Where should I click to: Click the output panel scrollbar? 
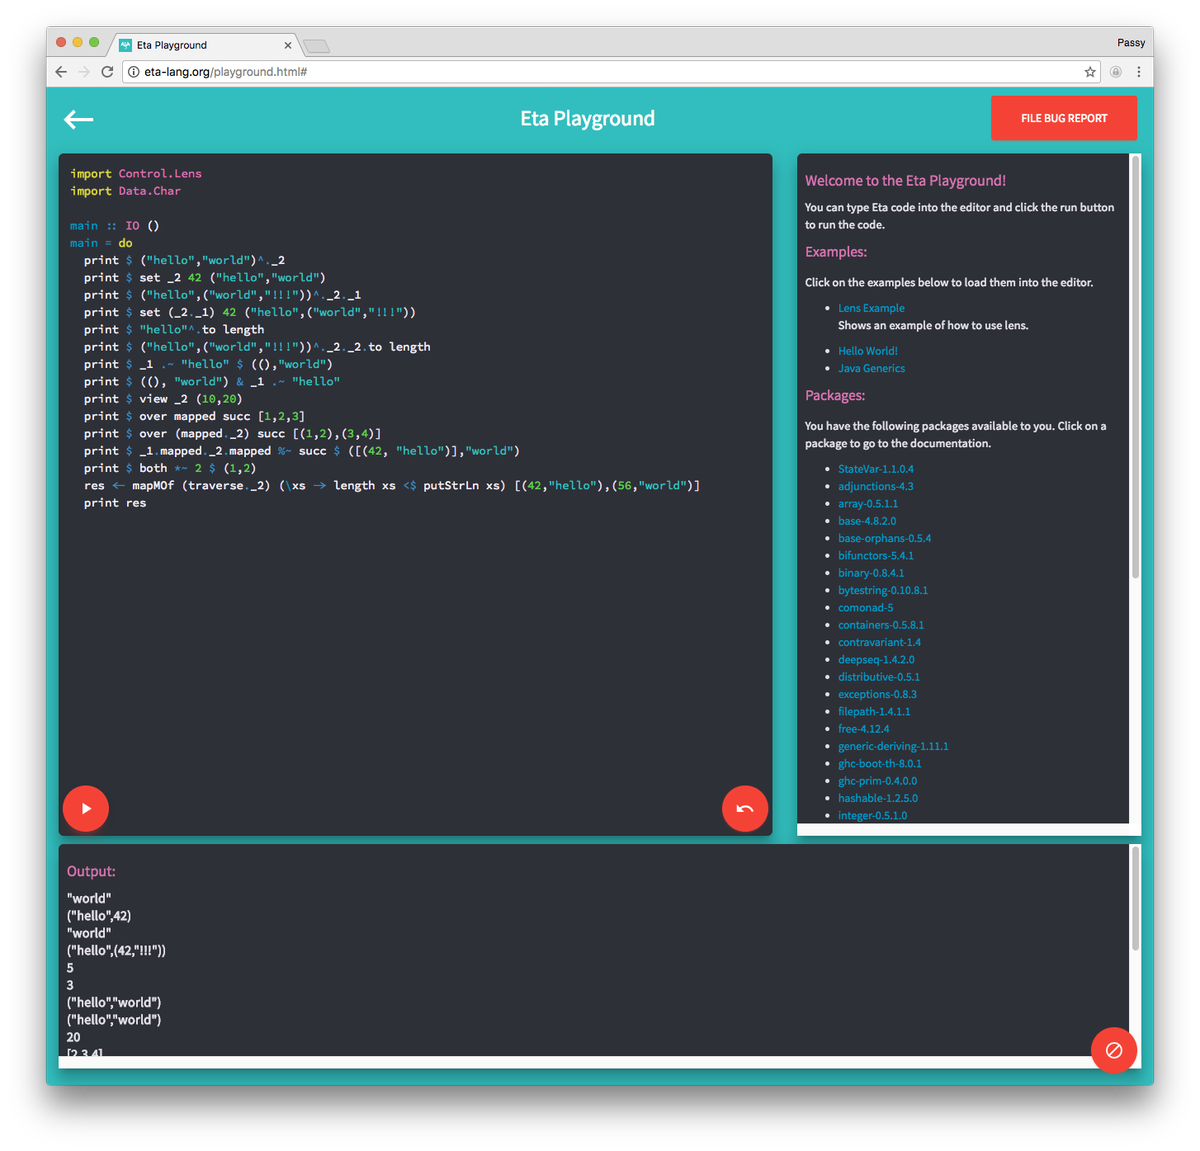point(1135,898)
